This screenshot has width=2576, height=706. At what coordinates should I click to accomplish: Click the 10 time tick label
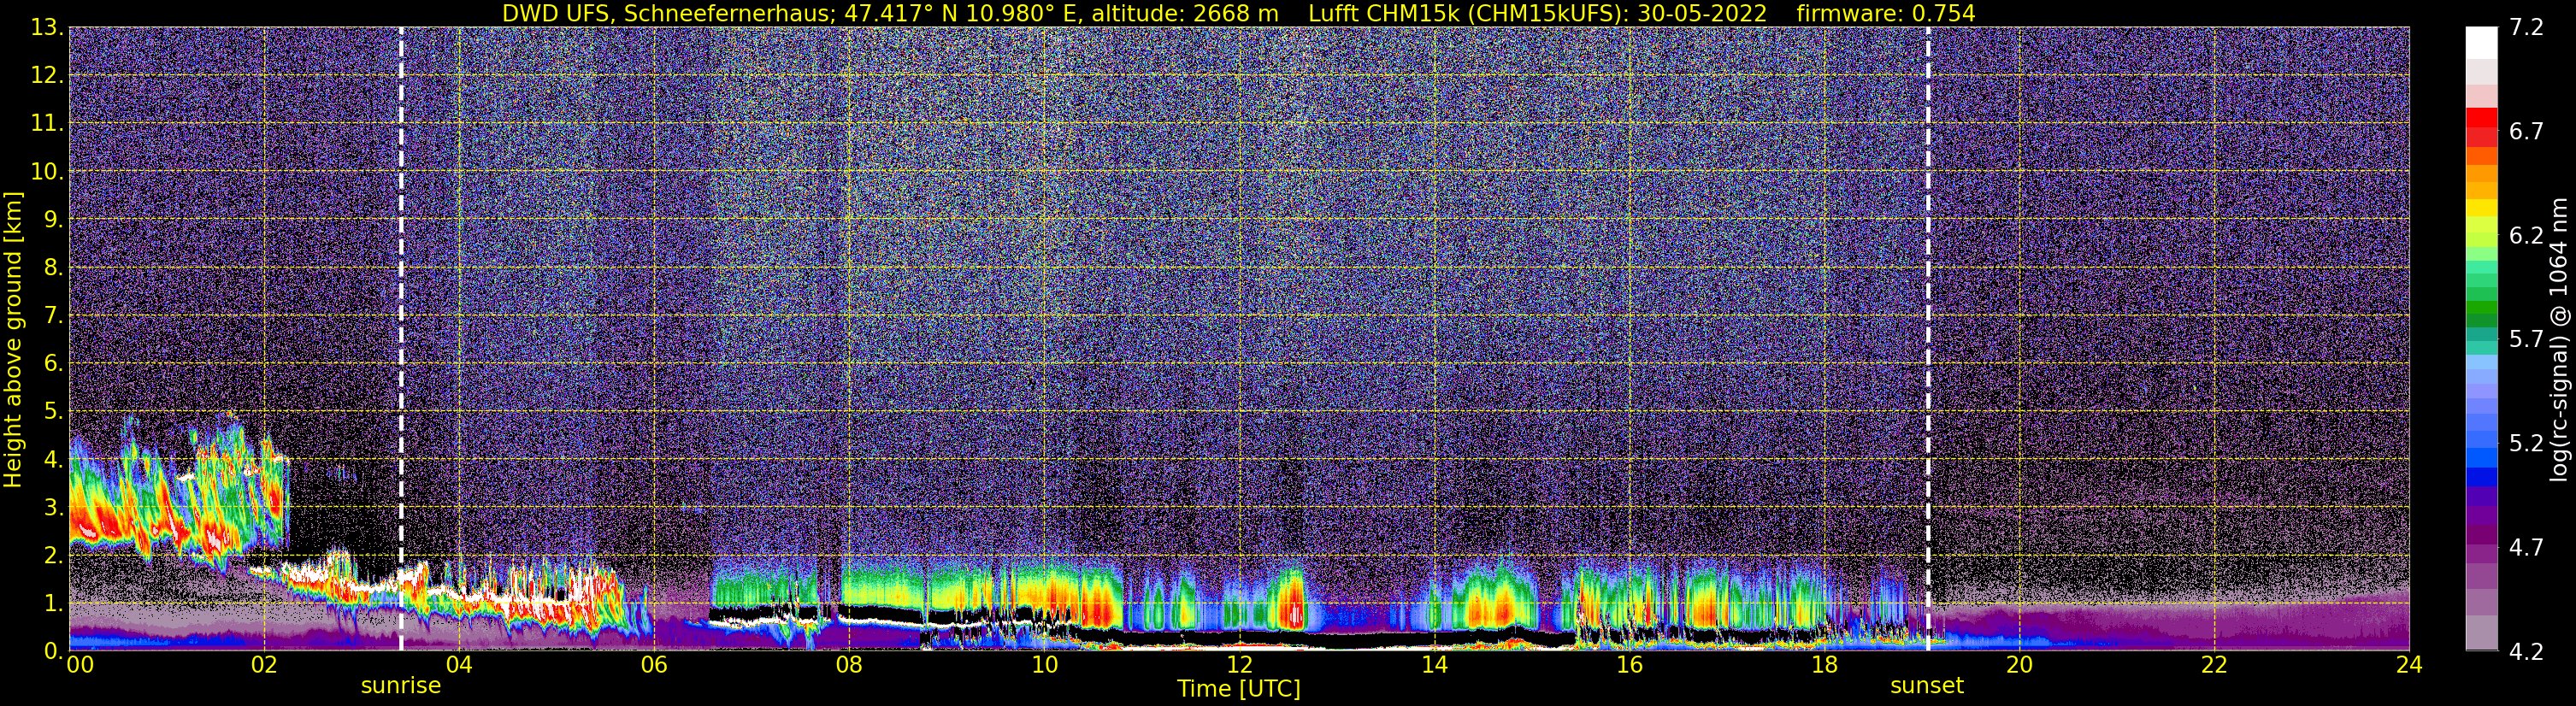click(x=1043, y=665)
